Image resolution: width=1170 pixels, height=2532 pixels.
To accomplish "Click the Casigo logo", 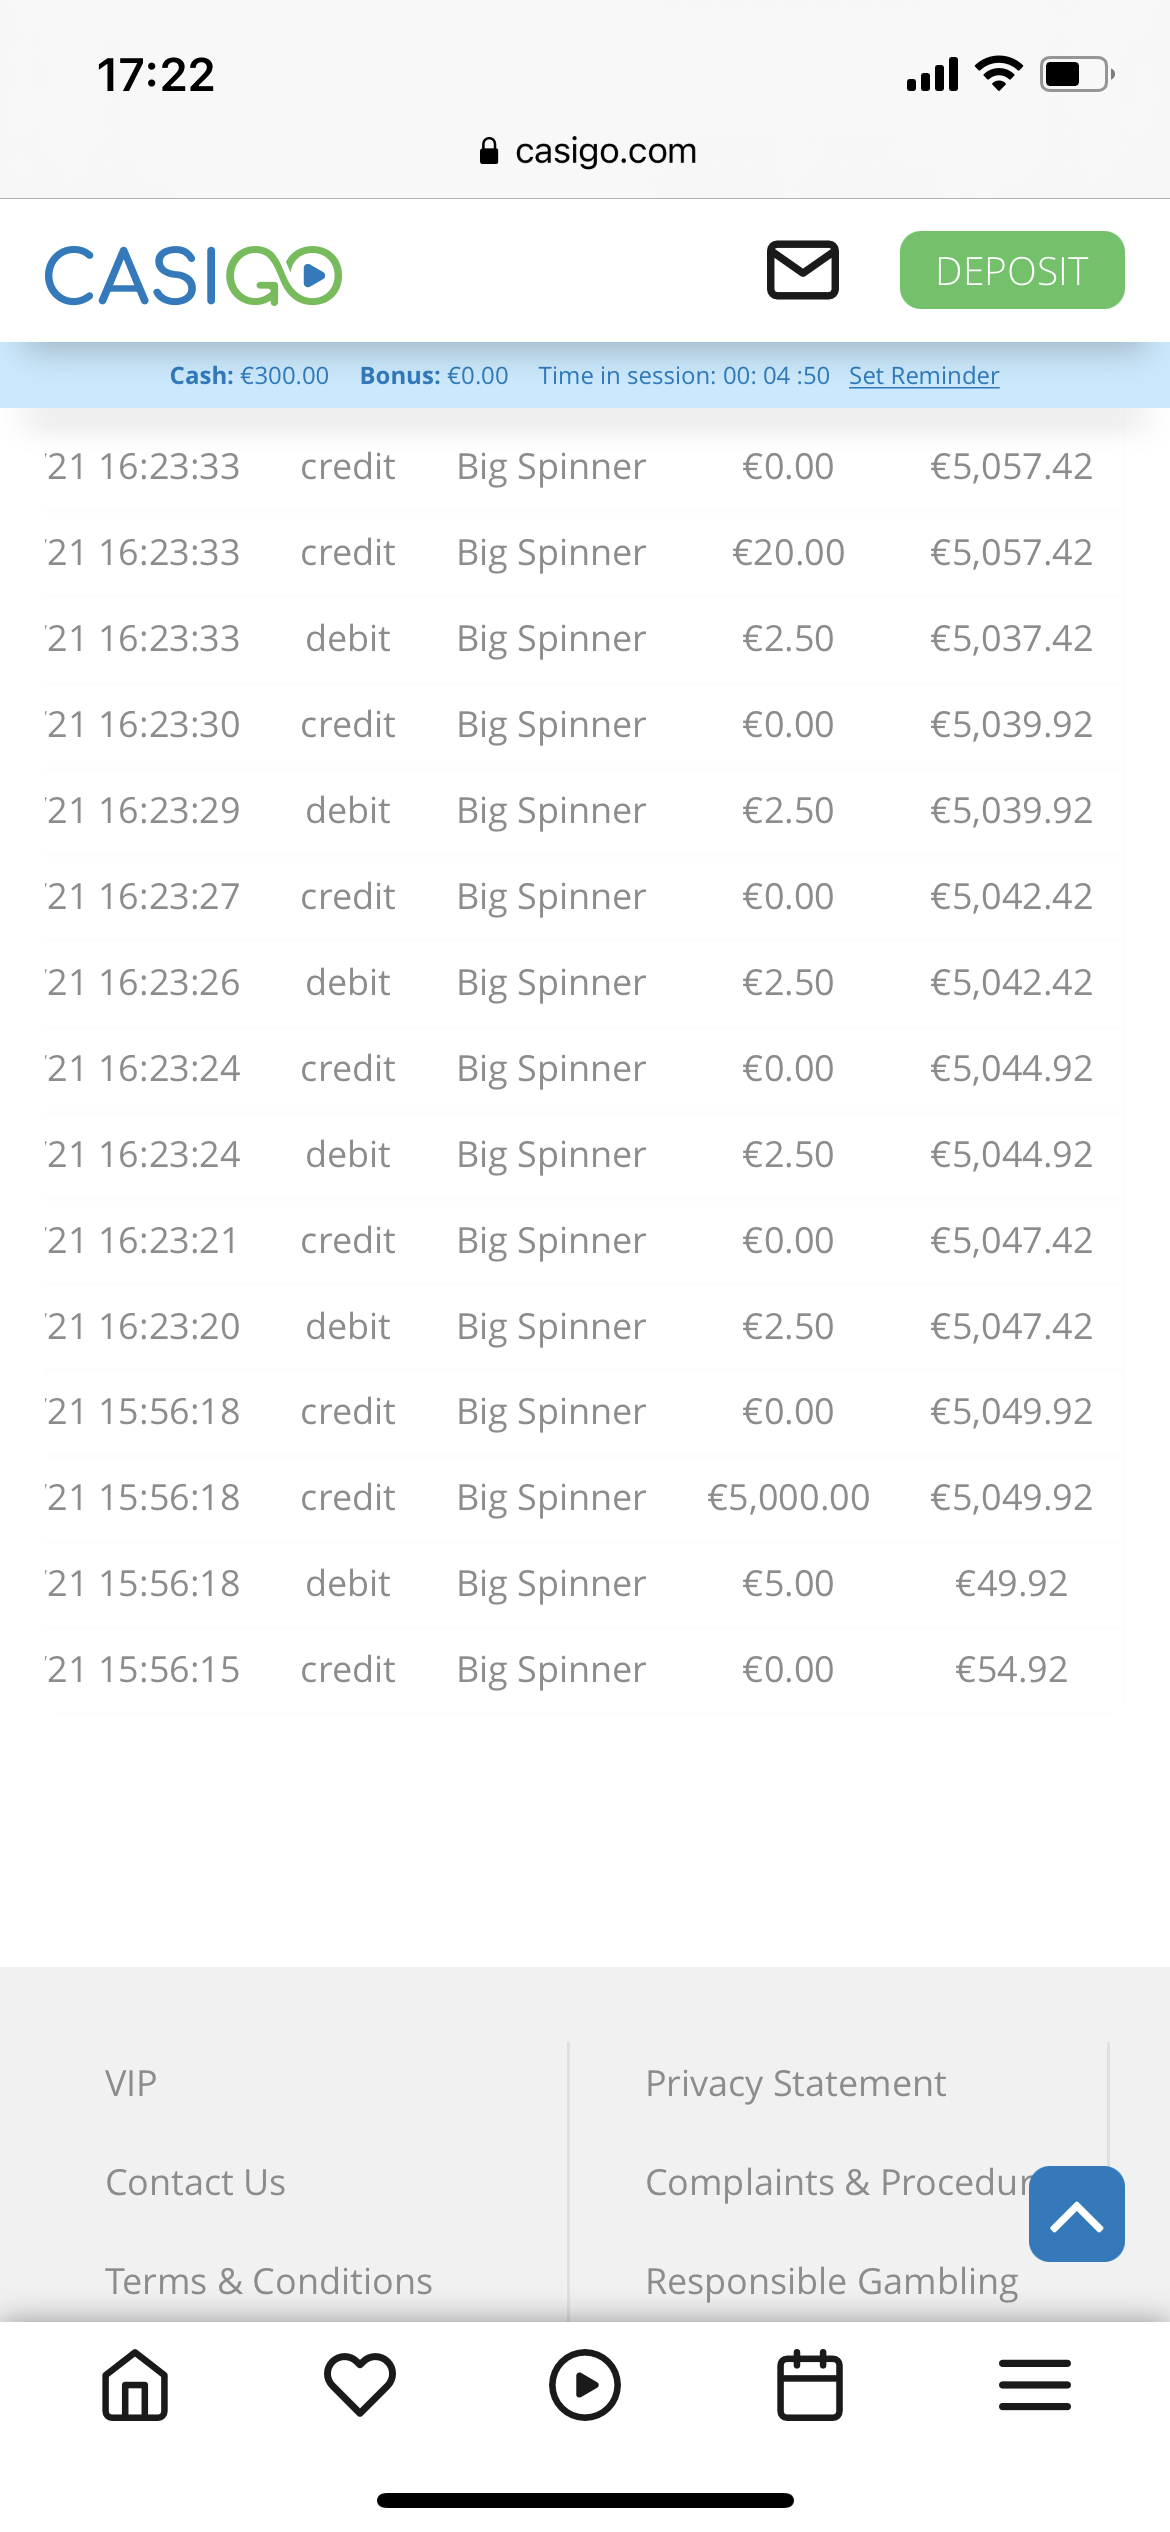I will [x=193, y=275].
